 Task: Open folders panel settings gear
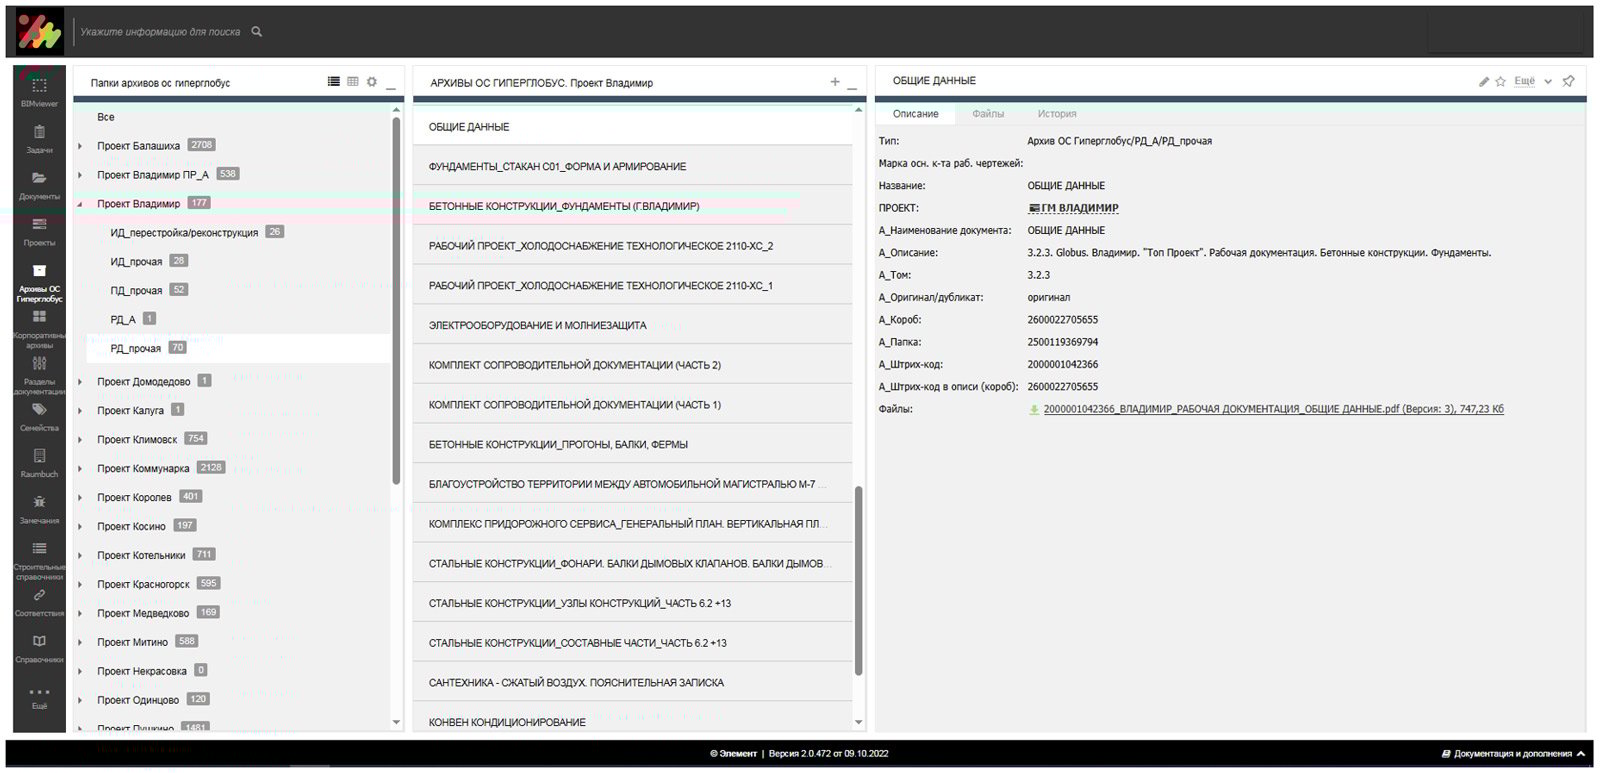tap(372, 82)
